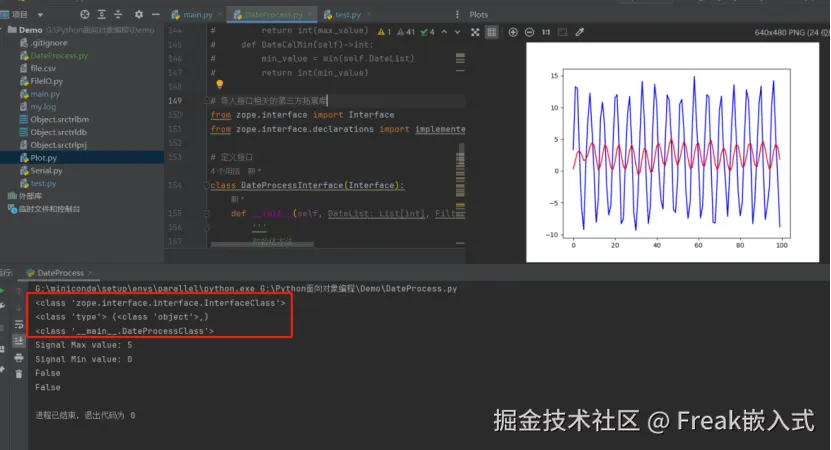Open main.py in project tree

pyautogui.click(x=45, y=94)
